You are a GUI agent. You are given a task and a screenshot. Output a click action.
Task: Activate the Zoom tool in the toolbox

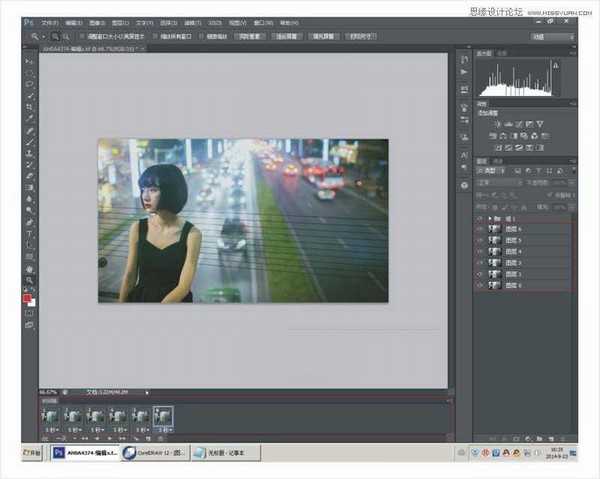pyautogui.click(x=28, y=281)
